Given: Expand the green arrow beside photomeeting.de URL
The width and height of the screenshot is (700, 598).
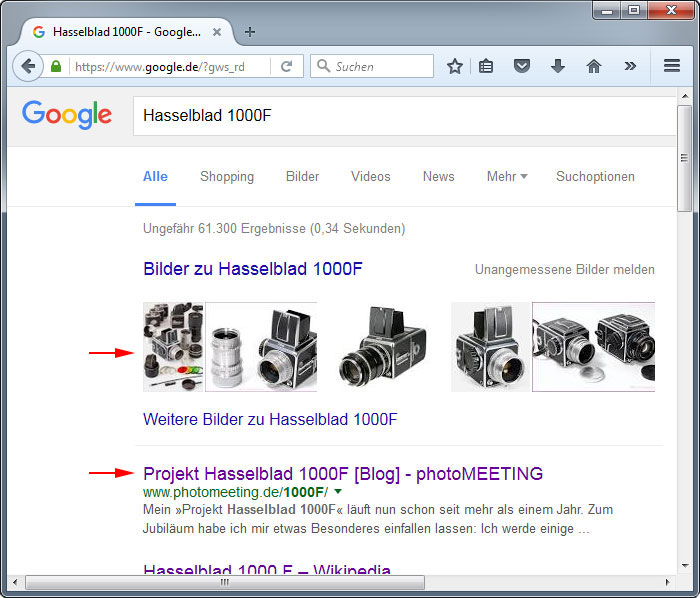Looking at the screenshot, I should tap(338, 492).
